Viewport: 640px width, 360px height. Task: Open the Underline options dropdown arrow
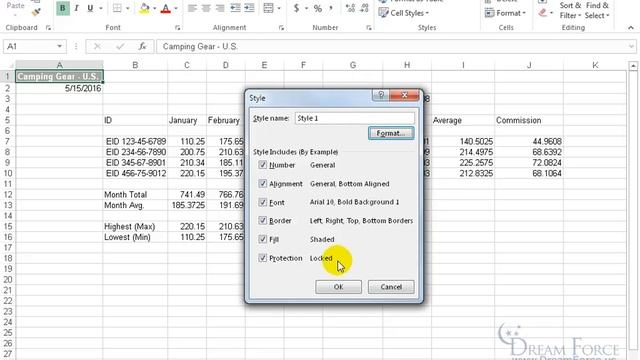(x=101, y=9)
